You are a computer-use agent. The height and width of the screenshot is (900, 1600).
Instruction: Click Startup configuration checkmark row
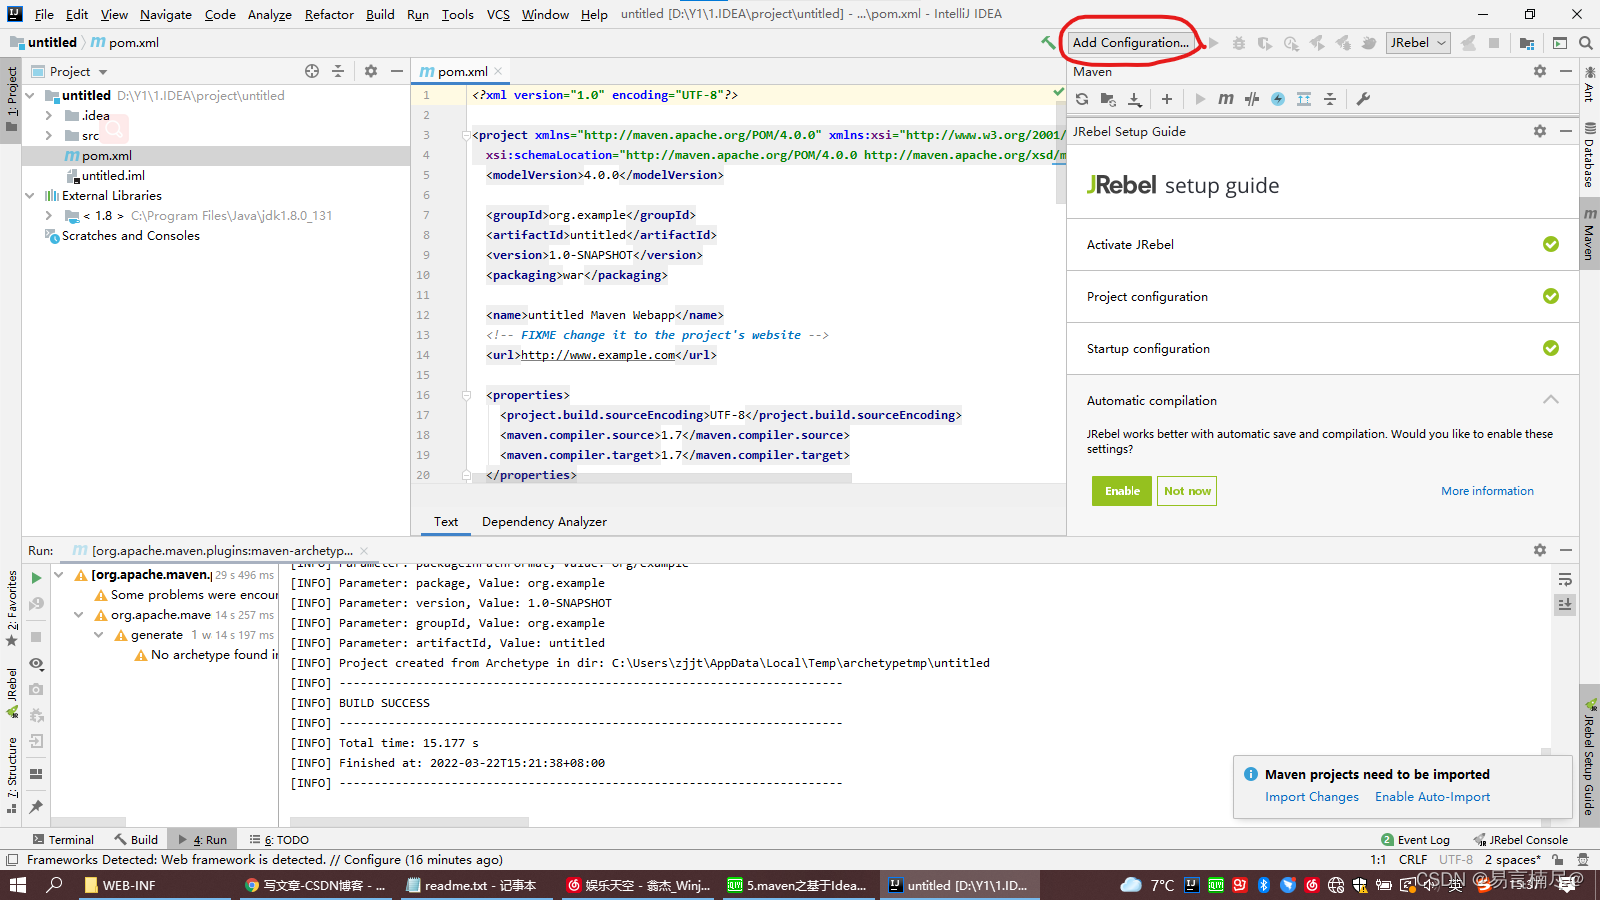pyautogui.click(x=1323, y=349)
